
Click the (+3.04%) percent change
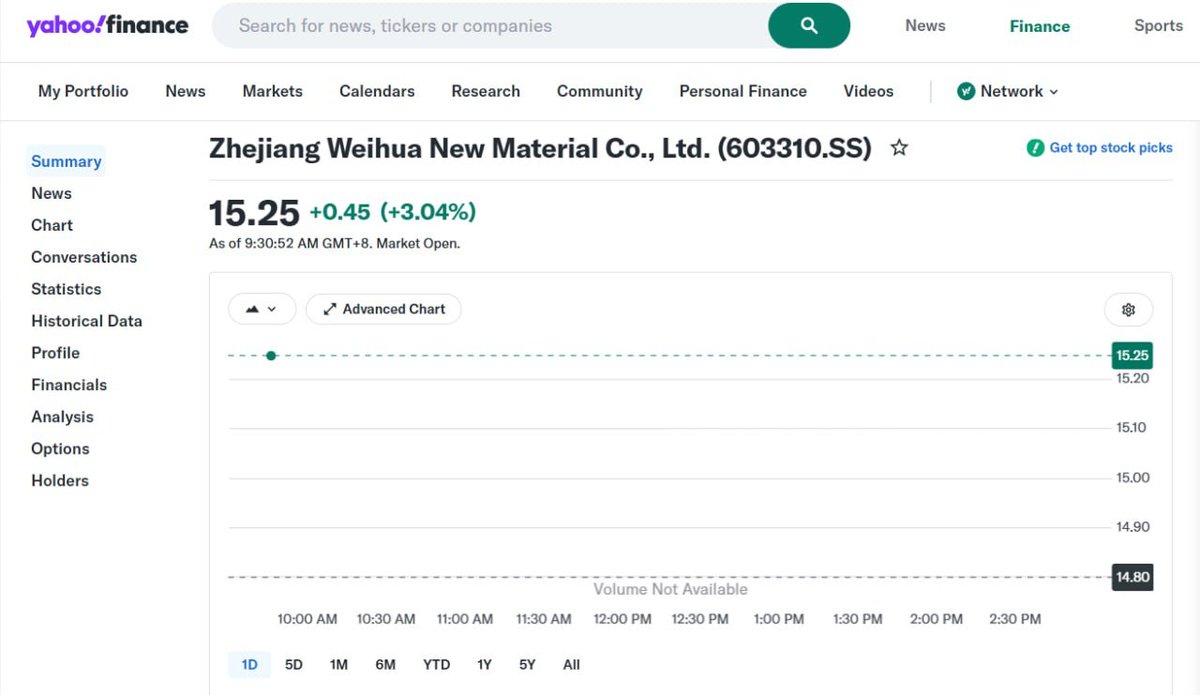click(428, 212)
